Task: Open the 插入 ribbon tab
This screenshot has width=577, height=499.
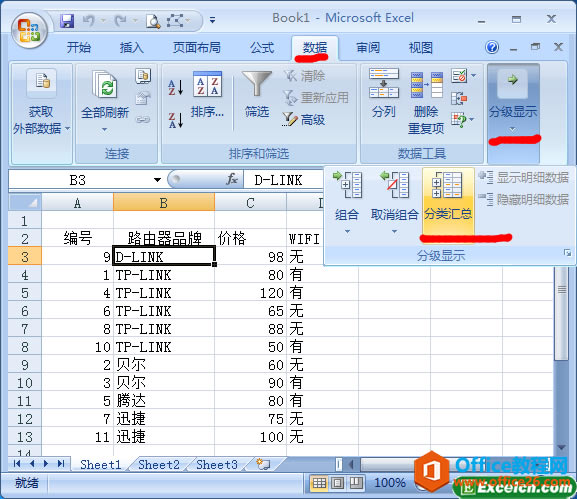Action: pyautogui.click(x=131, y=48)
